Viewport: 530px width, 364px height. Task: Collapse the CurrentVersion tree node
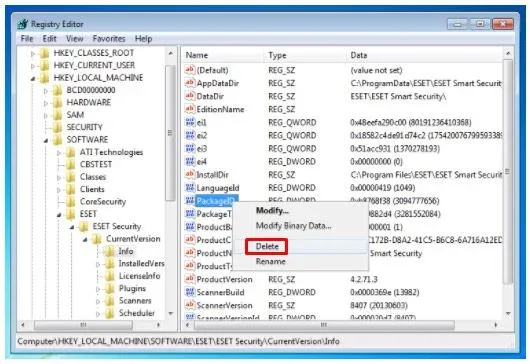tap(85, 240)
